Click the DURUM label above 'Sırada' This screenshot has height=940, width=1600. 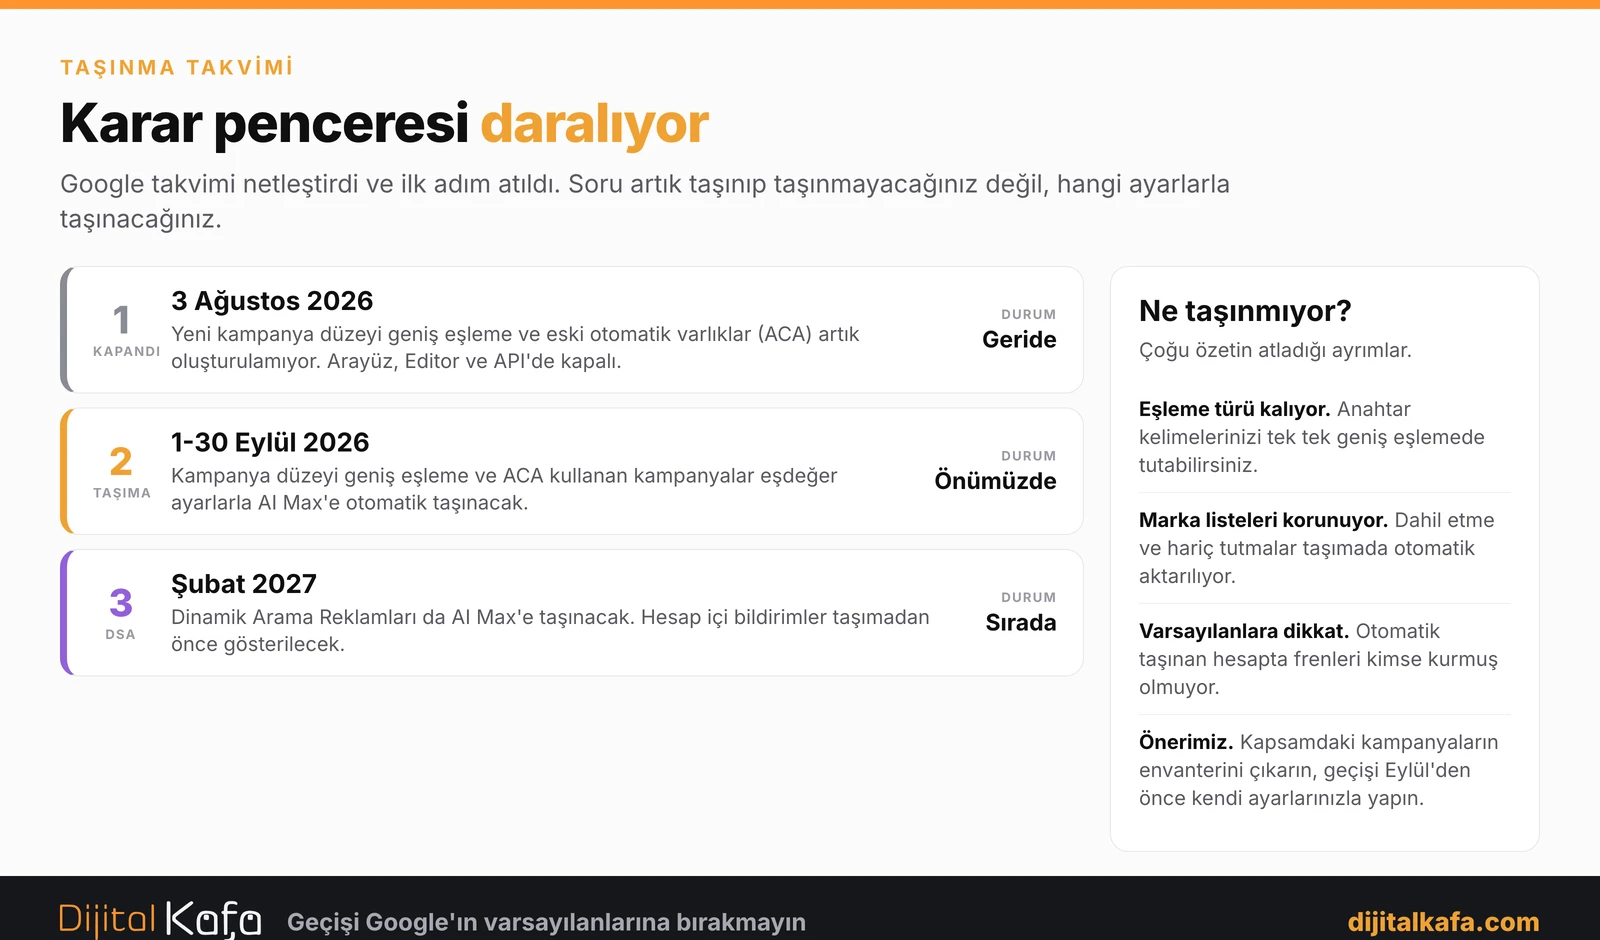[1029, 597]
